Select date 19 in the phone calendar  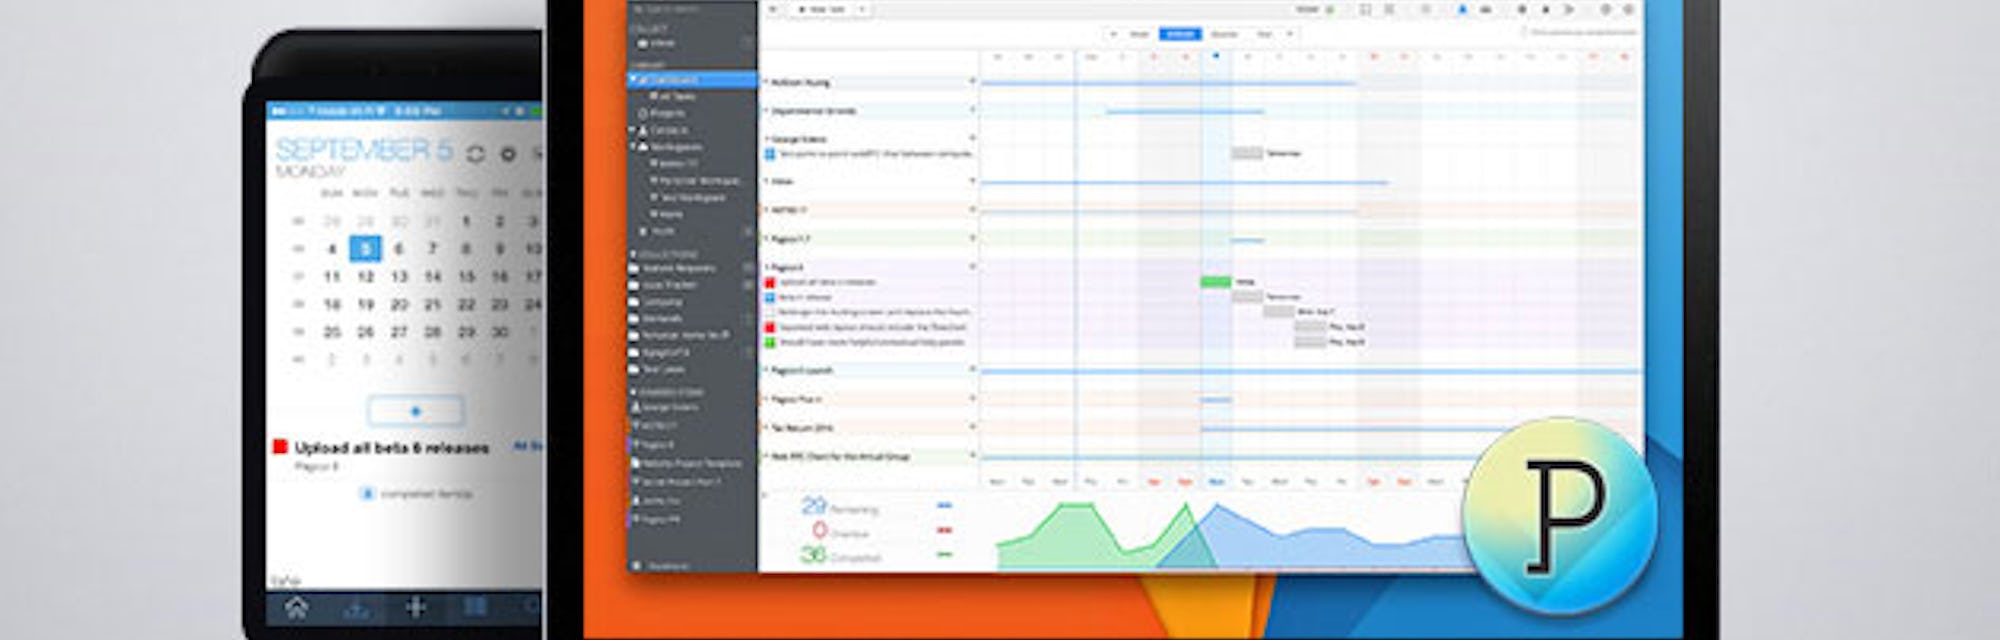point(366,304)
